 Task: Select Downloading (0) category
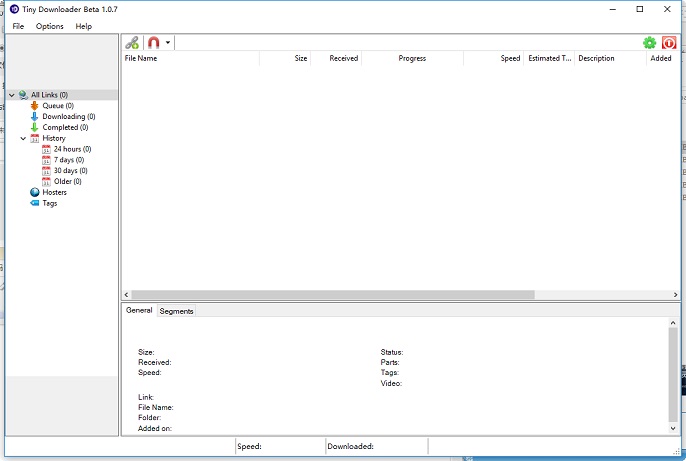(69, 116)
